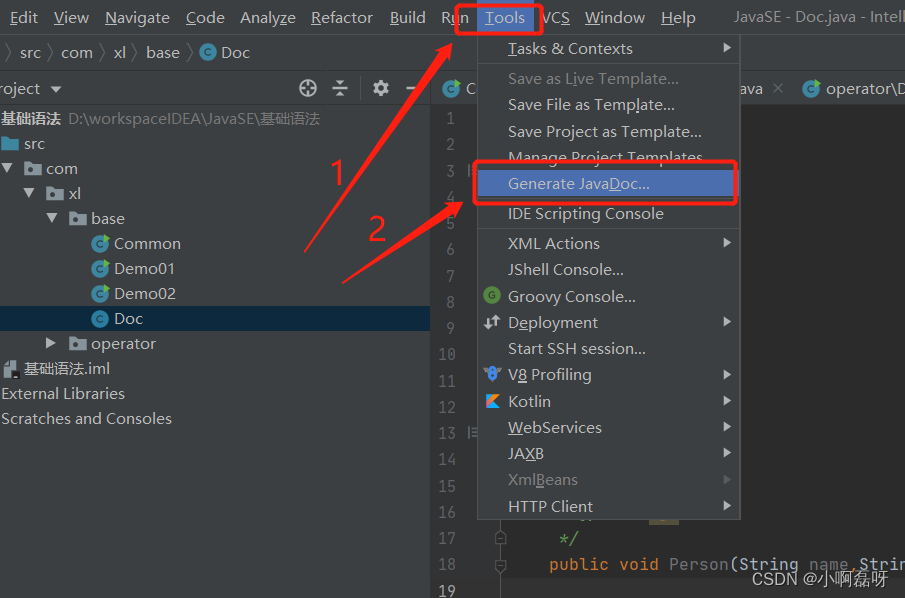The height and width of the screenshot is (598, 905).
Task: Click base in breadcrumb path
Action: [x=163, y=53]
